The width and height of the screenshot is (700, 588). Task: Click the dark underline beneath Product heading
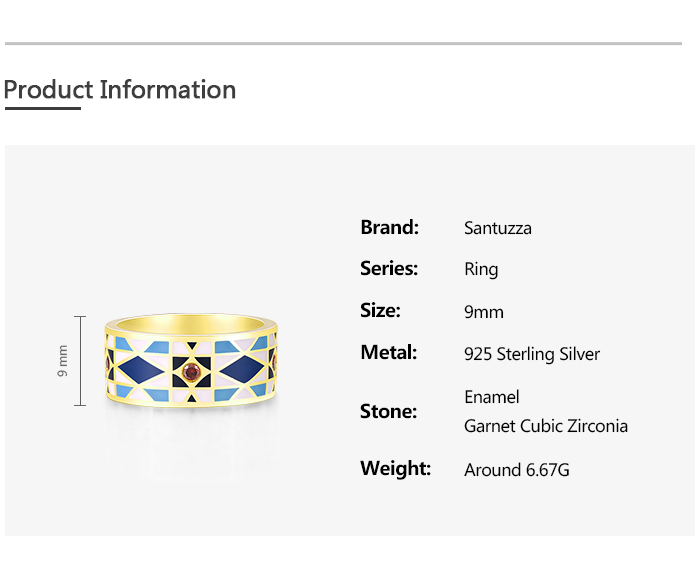[x=42, y=108]
